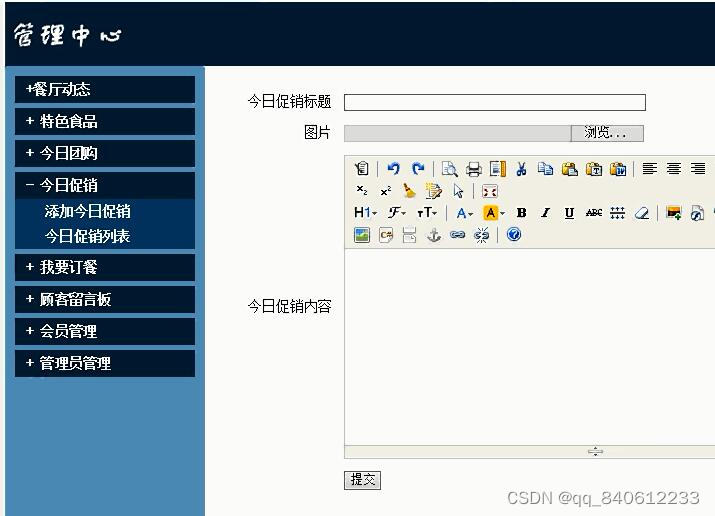
Task: Open the H1 heading dropdown
Action: point(365,212)
